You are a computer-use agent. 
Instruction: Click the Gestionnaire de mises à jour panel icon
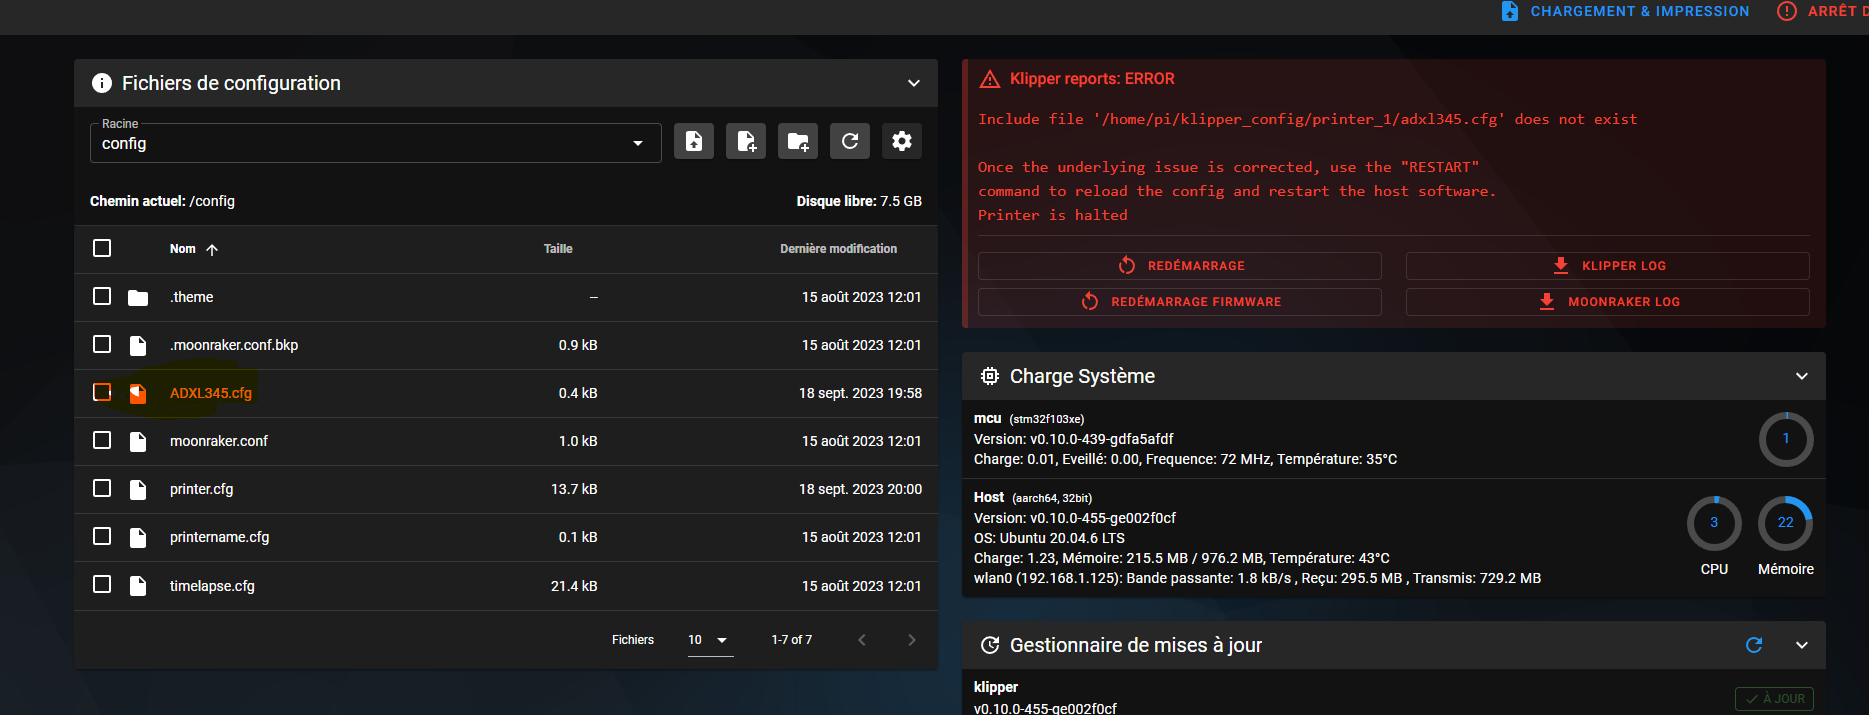(x=990, y=645)
